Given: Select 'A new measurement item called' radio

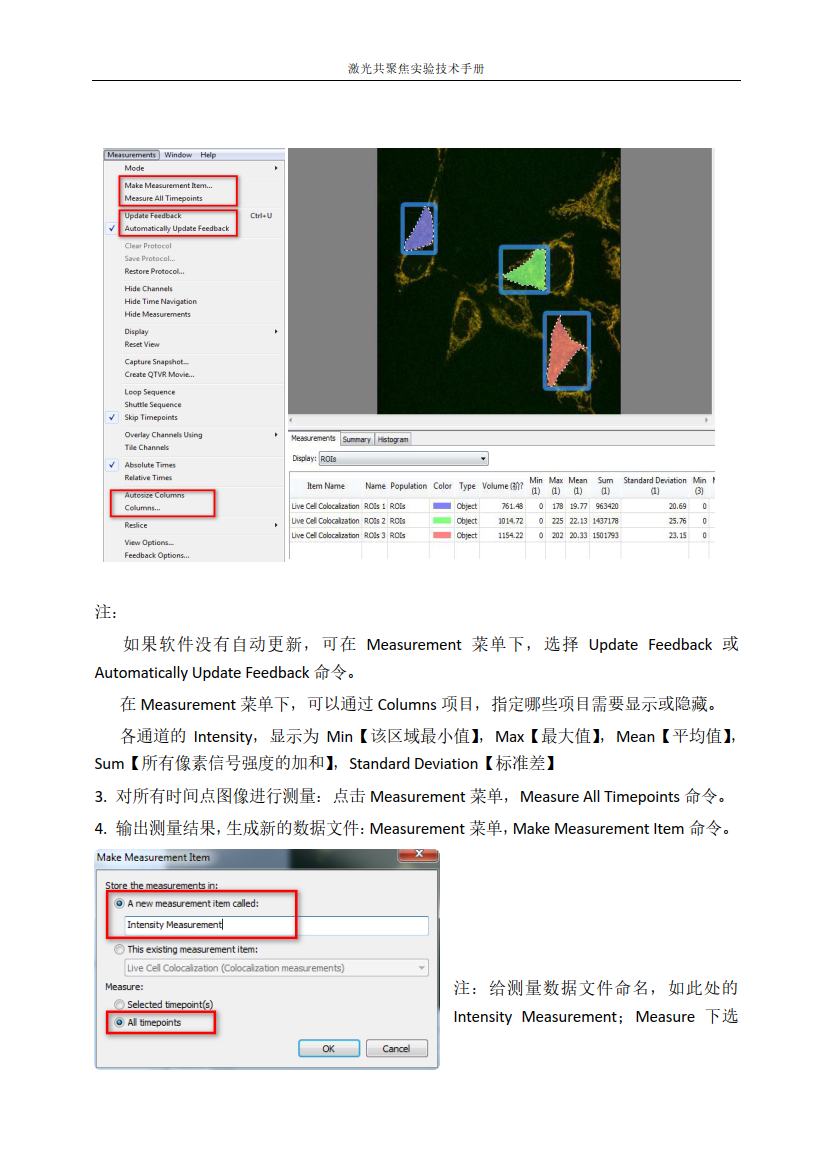Looking at the screenshot, I should [120, 903].
